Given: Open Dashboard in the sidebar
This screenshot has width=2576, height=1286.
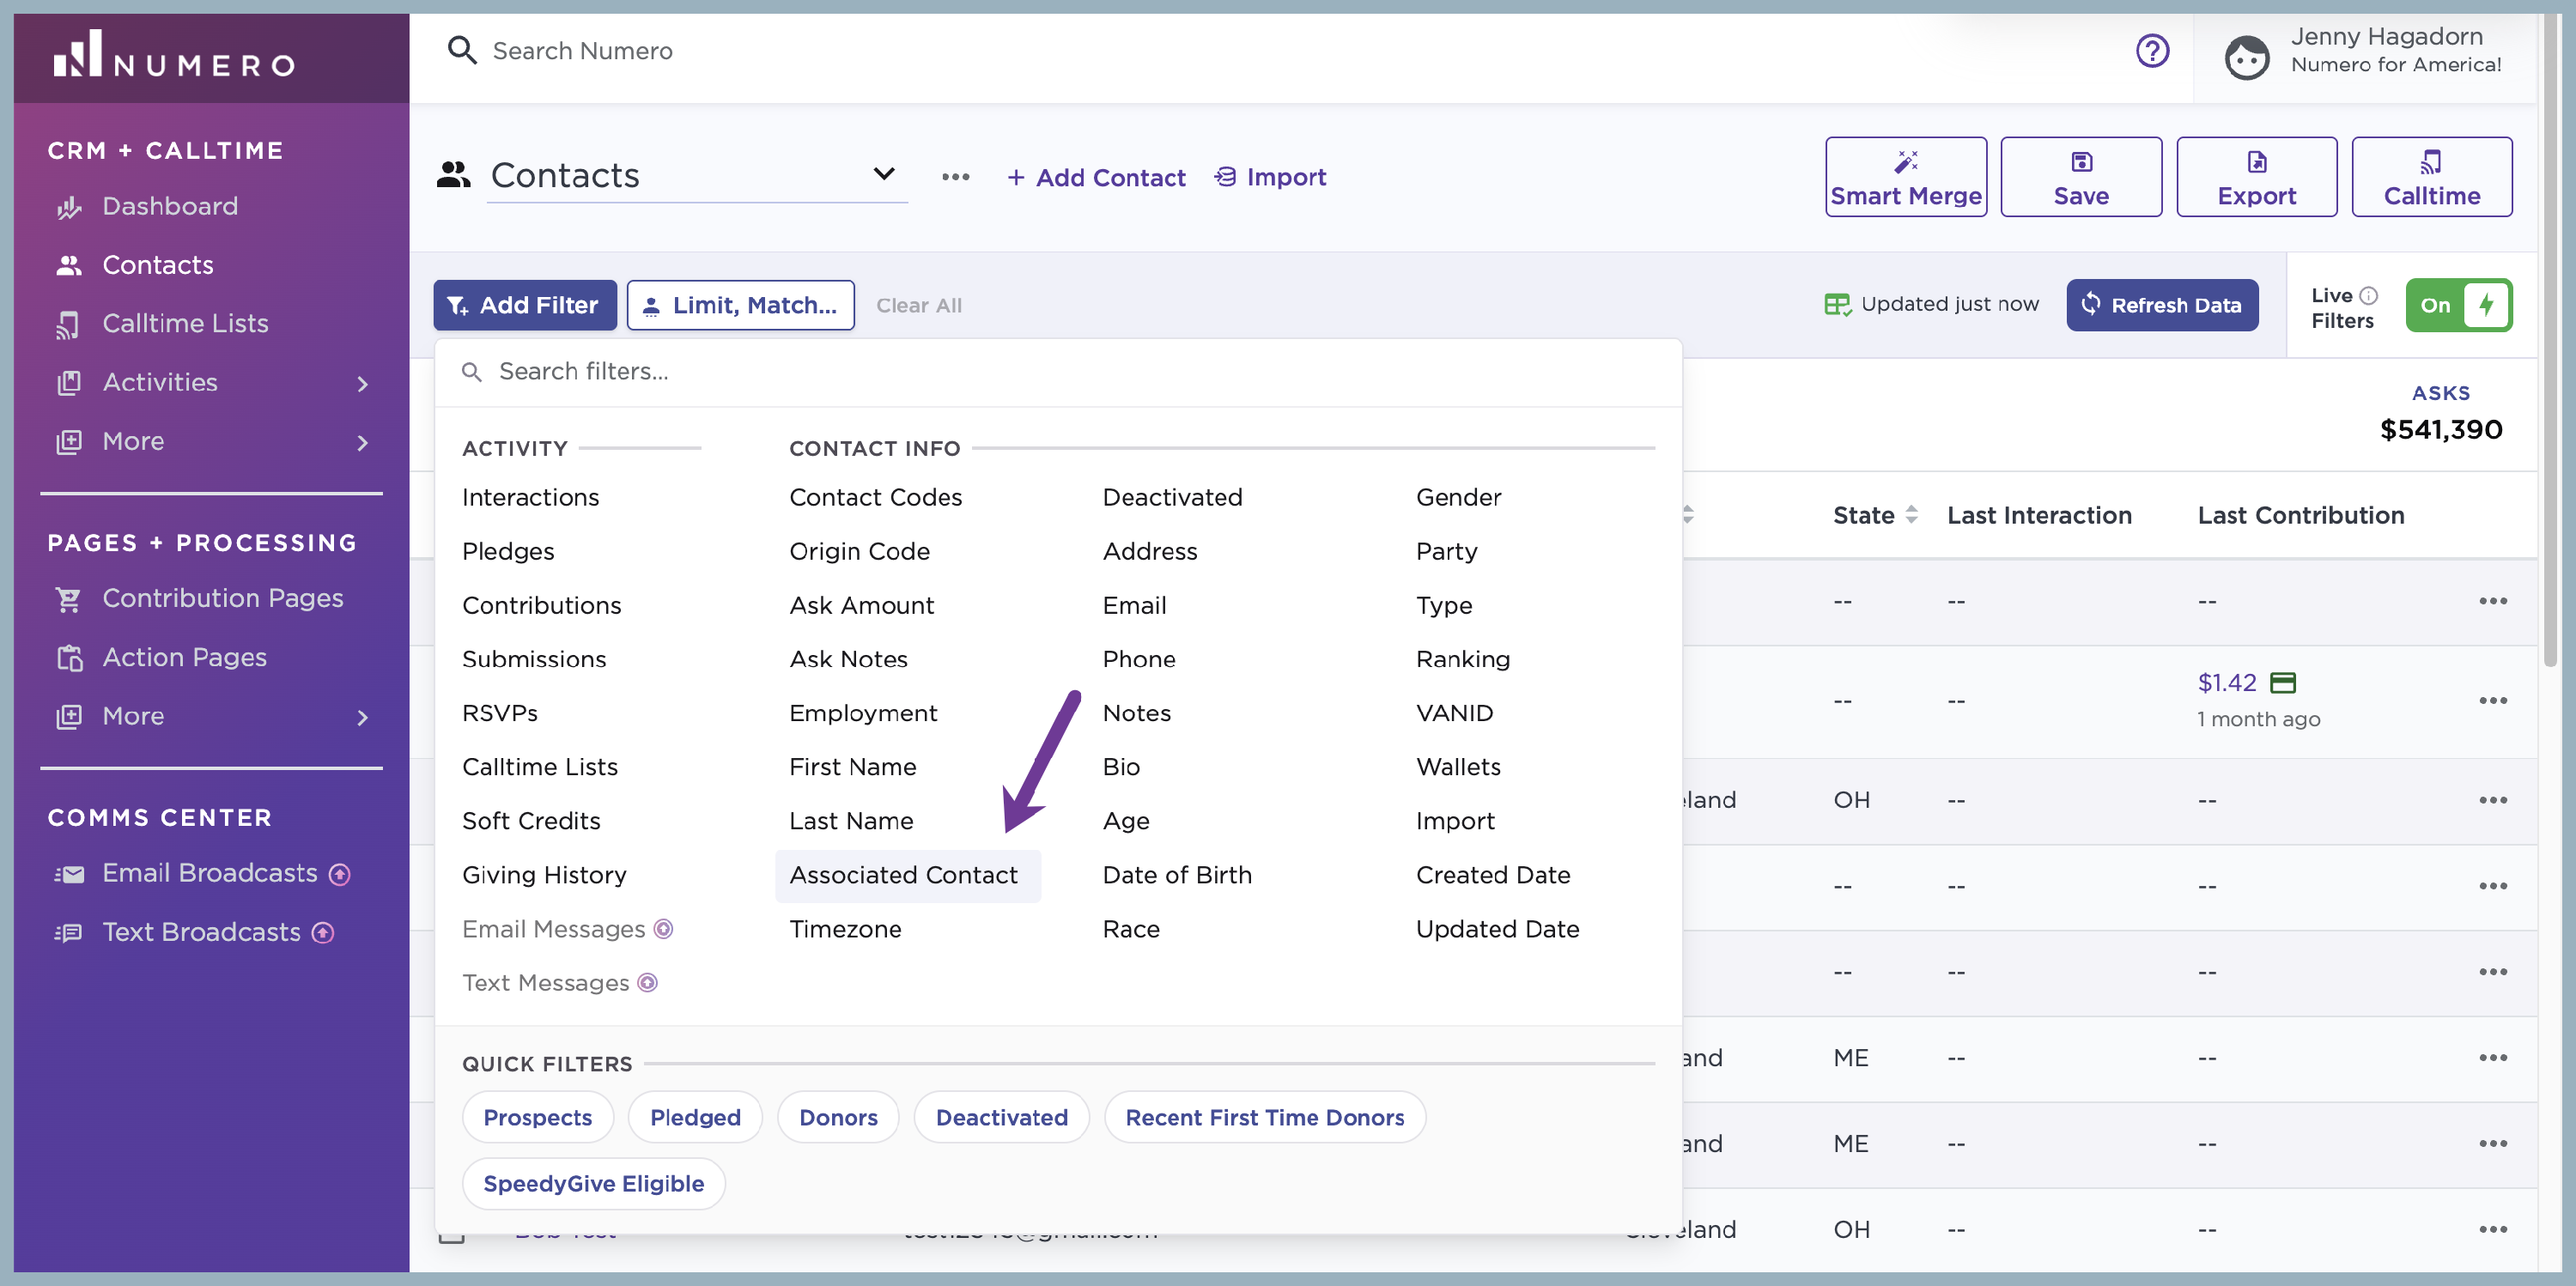Looking at the screenshot, I should (170, 206).
